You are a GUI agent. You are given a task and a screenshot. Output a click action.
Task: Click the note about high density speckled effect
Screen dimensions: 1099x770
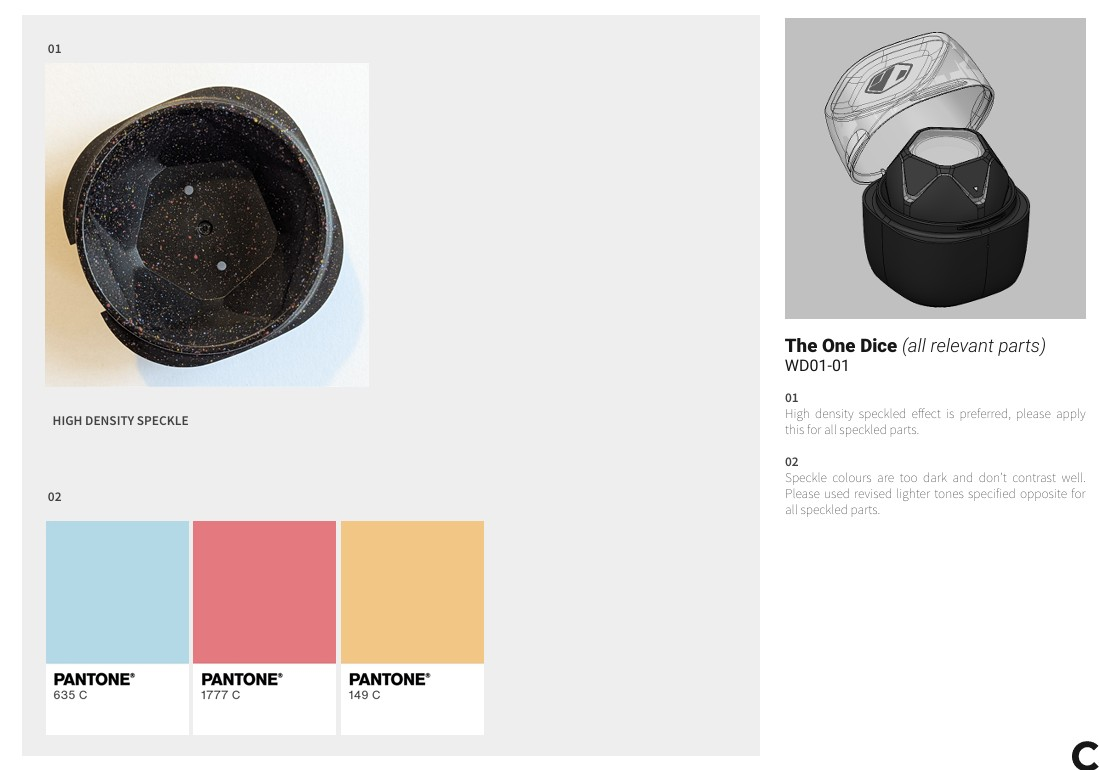(x=935, y=422)
